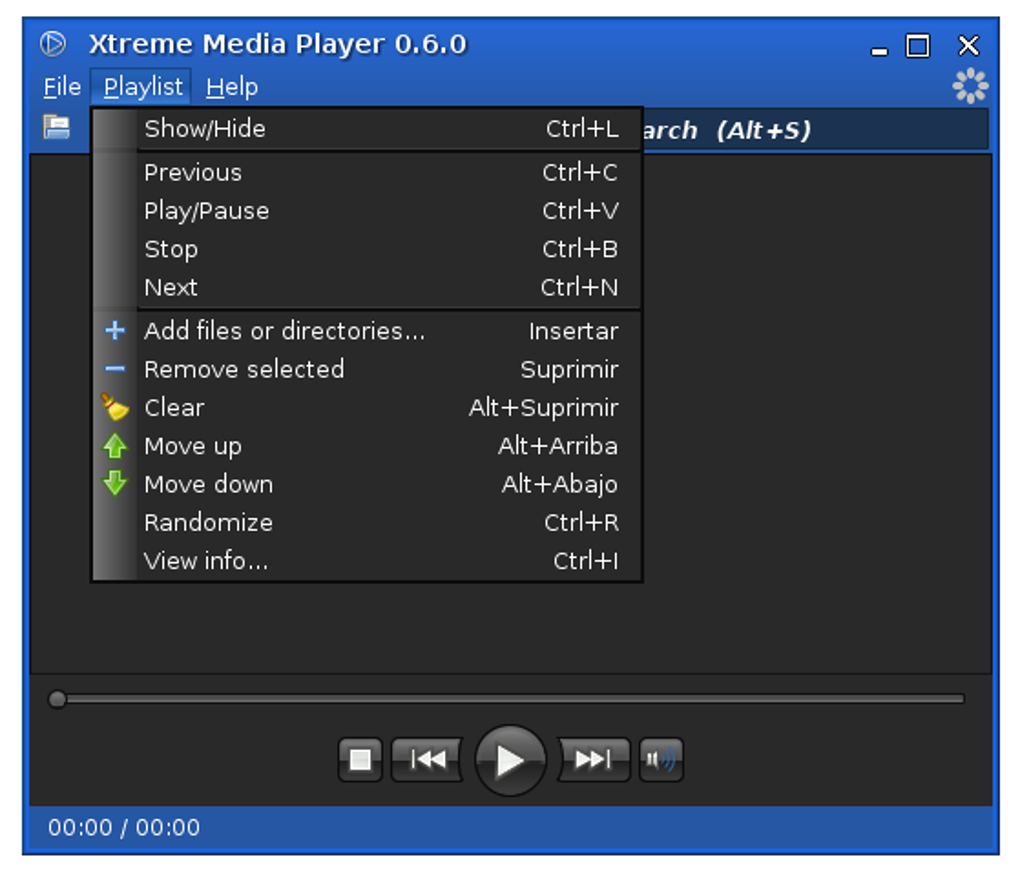The width and height of the screenshot is (1020, 881).
Task: Click the seek slider handle
Action: coord(57,699)
